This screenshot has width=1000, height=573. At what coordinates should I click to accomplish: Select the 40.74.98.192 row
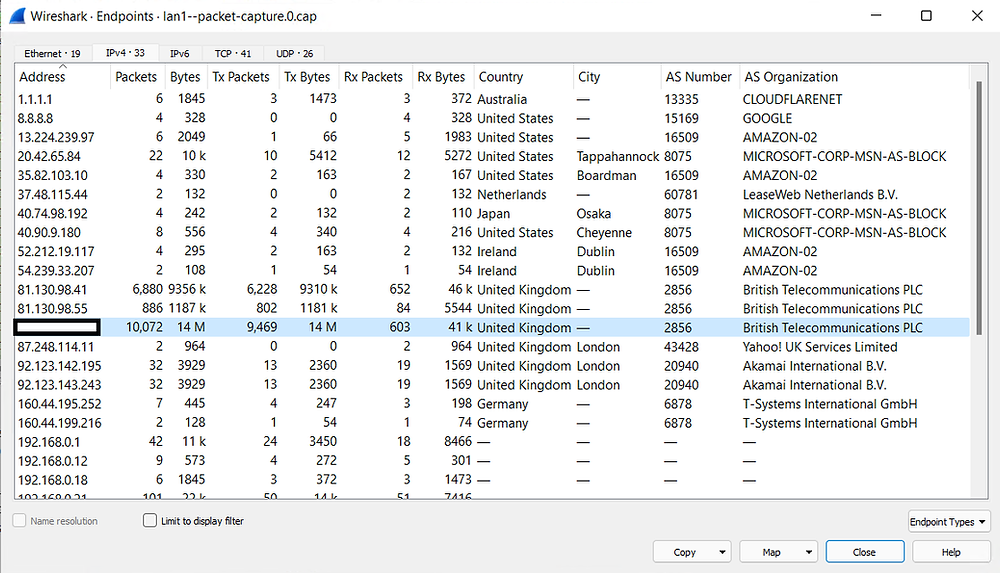(x=492, y=214)
